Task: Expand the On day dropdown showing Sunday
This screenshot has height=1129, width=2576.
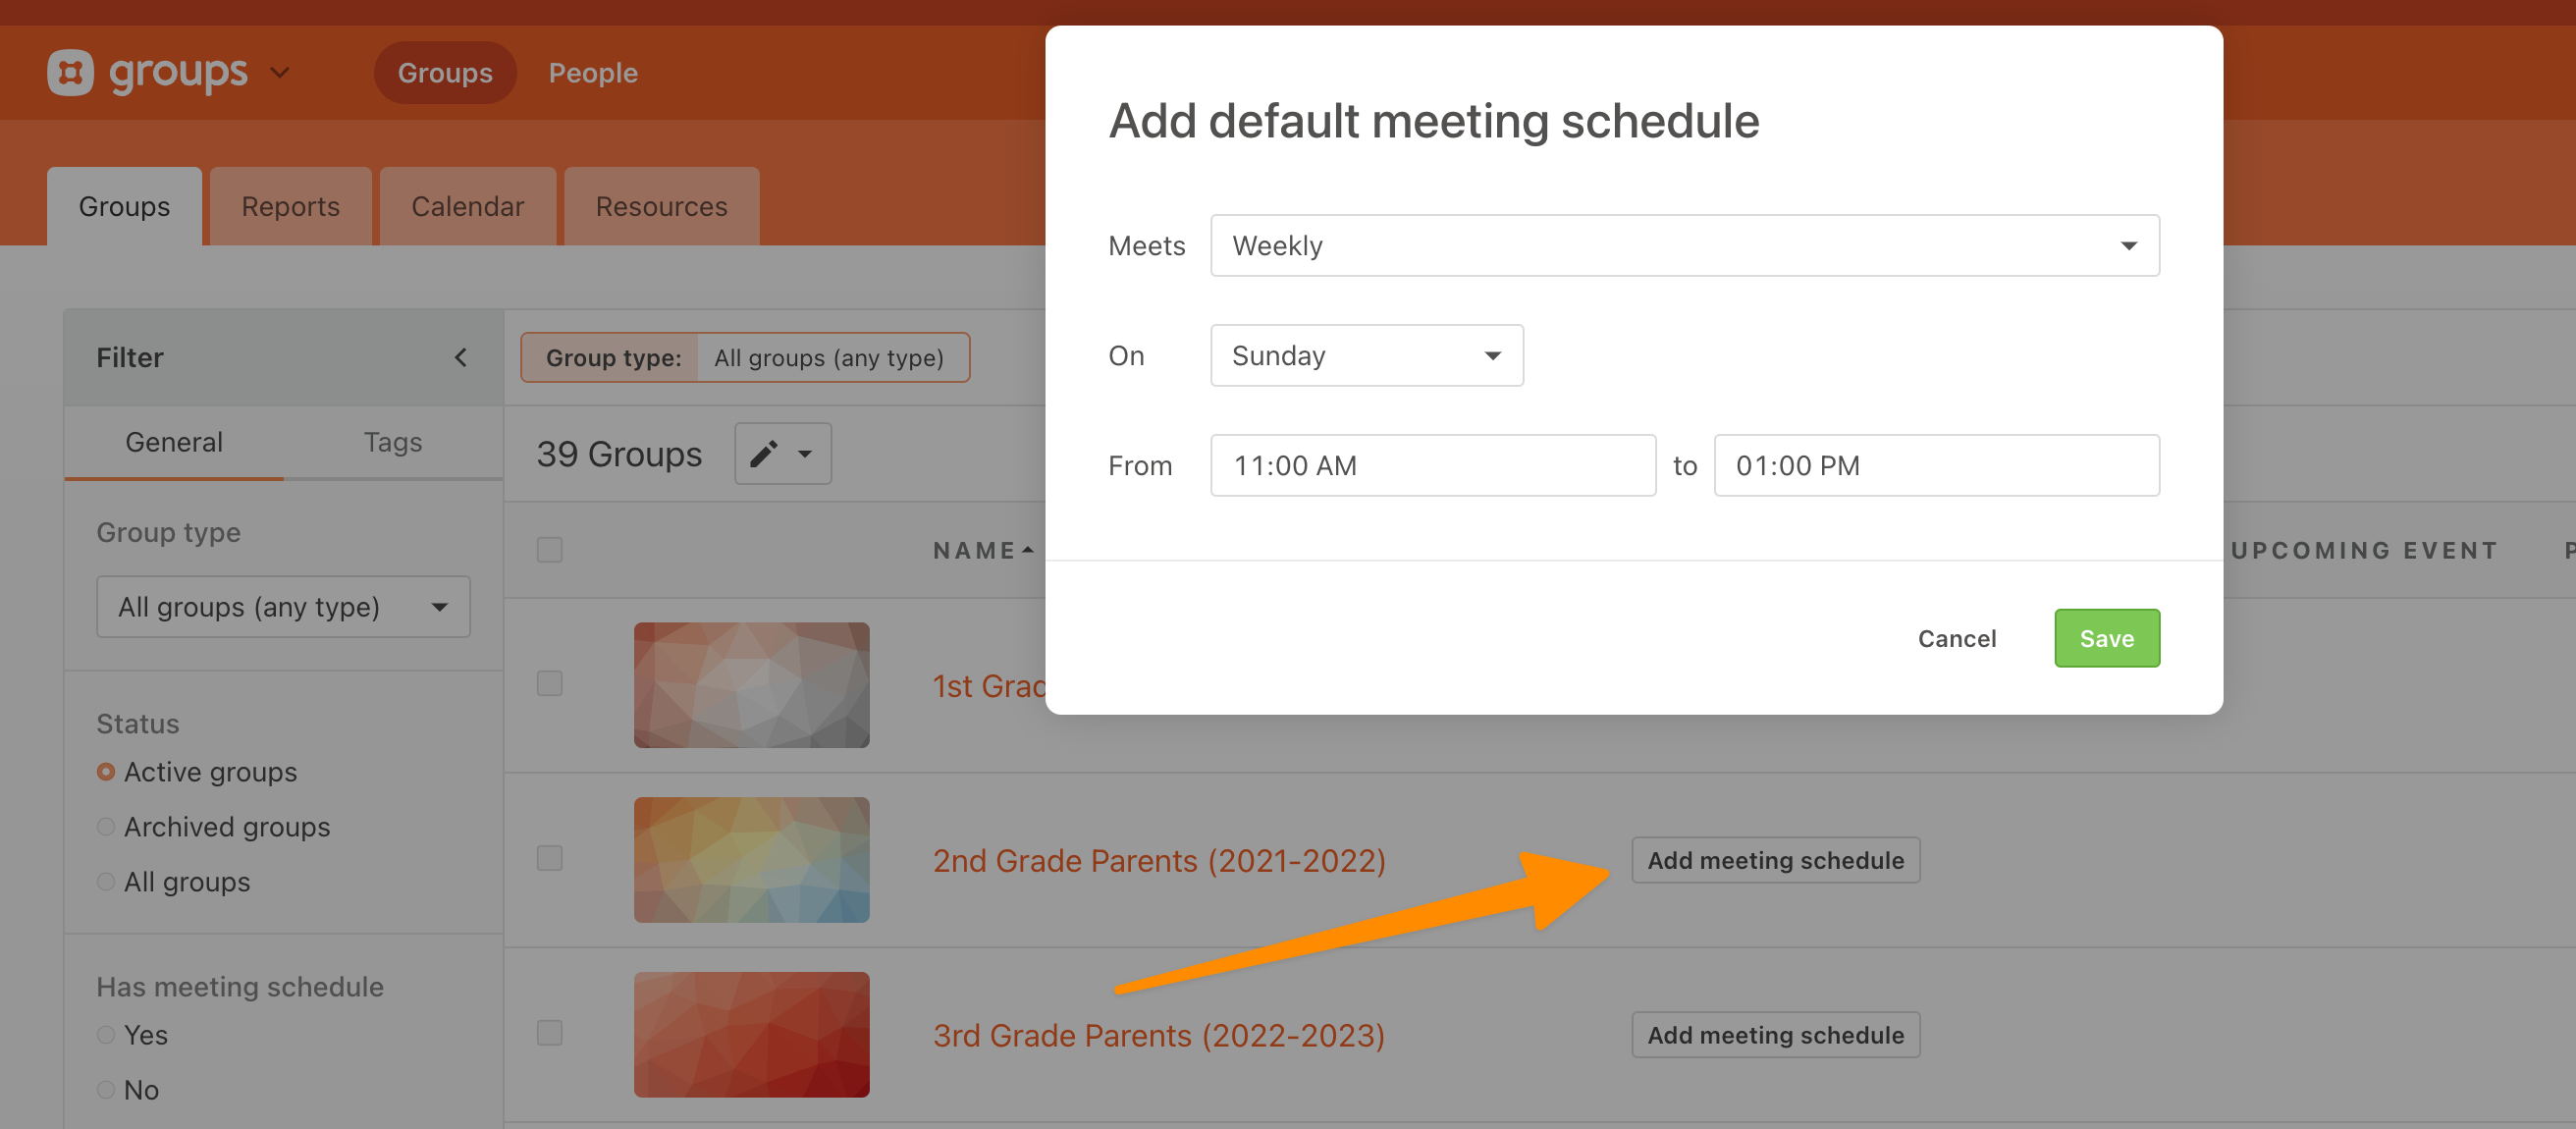Action: pyautogui.click(x=1366, y=356)
